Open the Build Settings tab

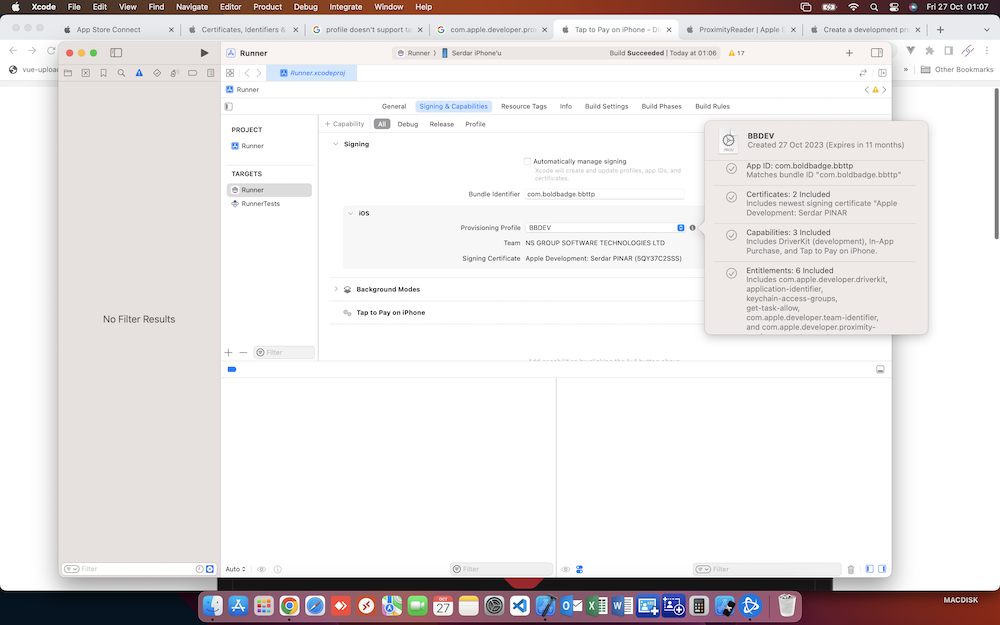(607, 107)
